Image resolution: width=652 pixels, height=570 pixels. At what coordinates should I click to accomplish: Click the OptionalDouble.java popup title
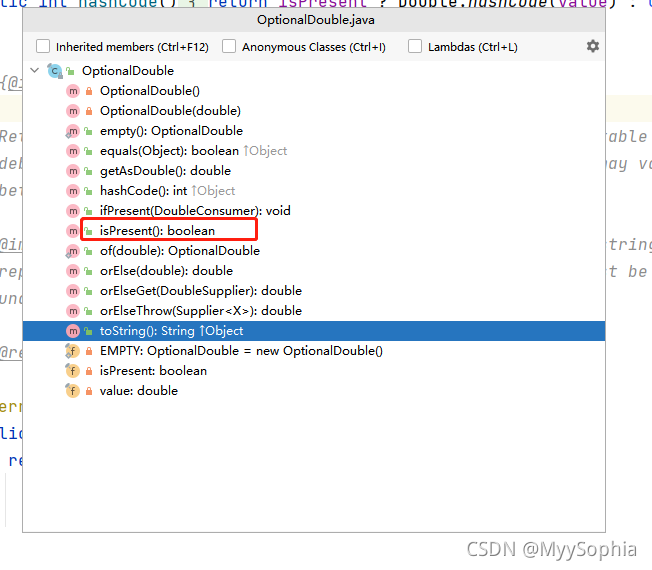point(316,20)
